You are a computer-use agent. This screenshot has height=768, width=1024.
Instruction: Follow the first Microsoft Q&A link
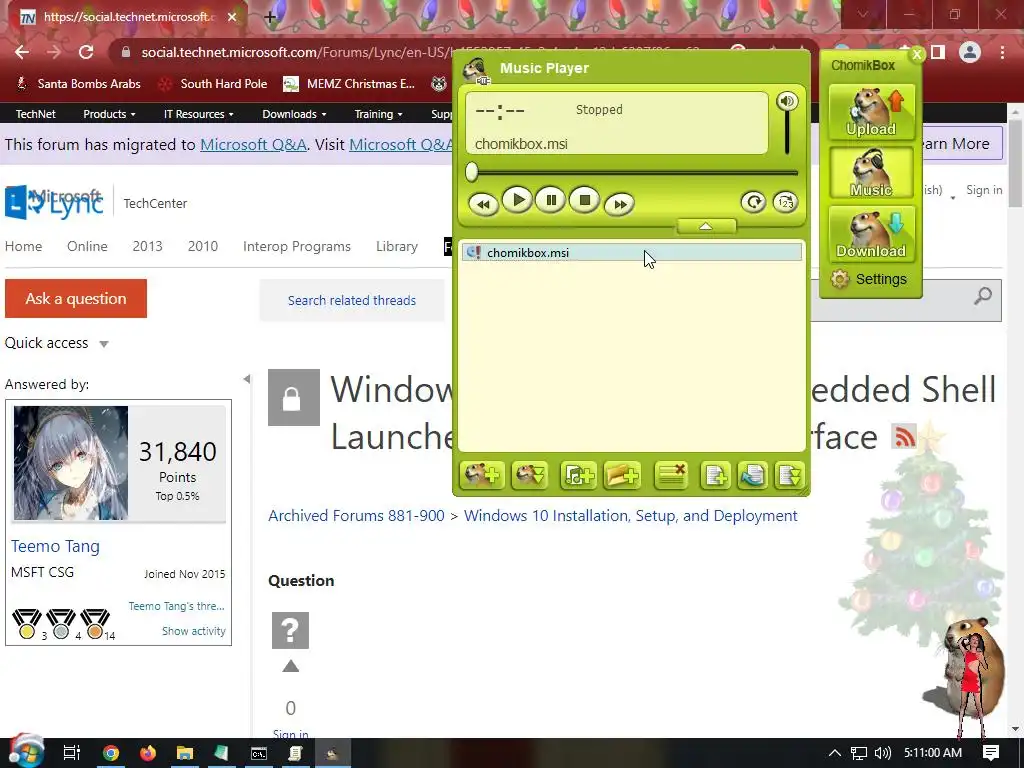[253, 144]
